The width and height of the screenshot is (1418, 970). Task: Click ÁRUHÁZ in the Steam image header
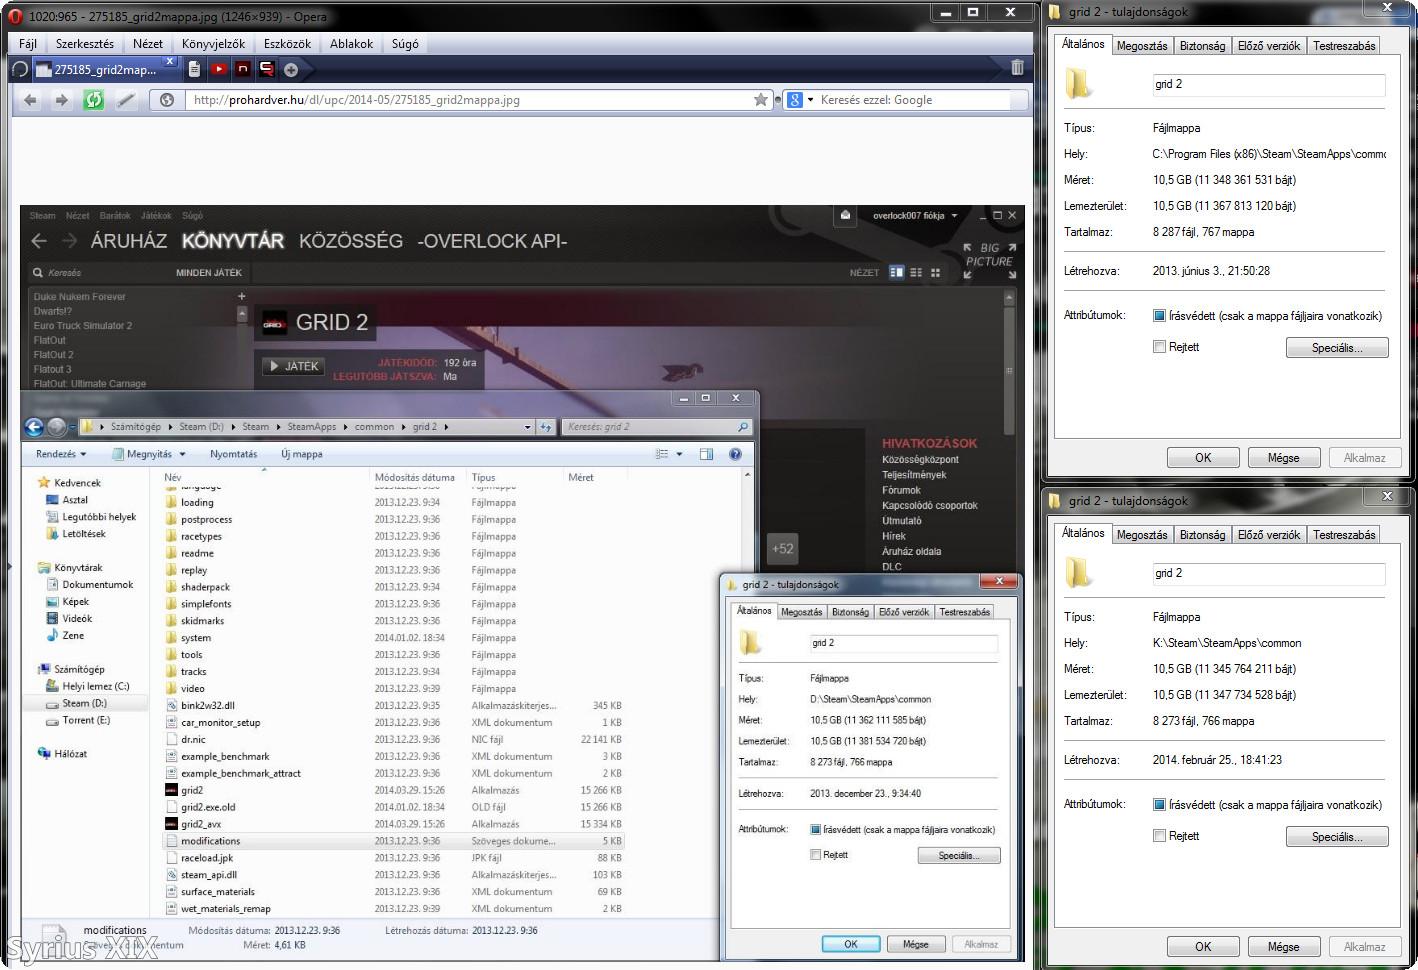coord(128,241)
